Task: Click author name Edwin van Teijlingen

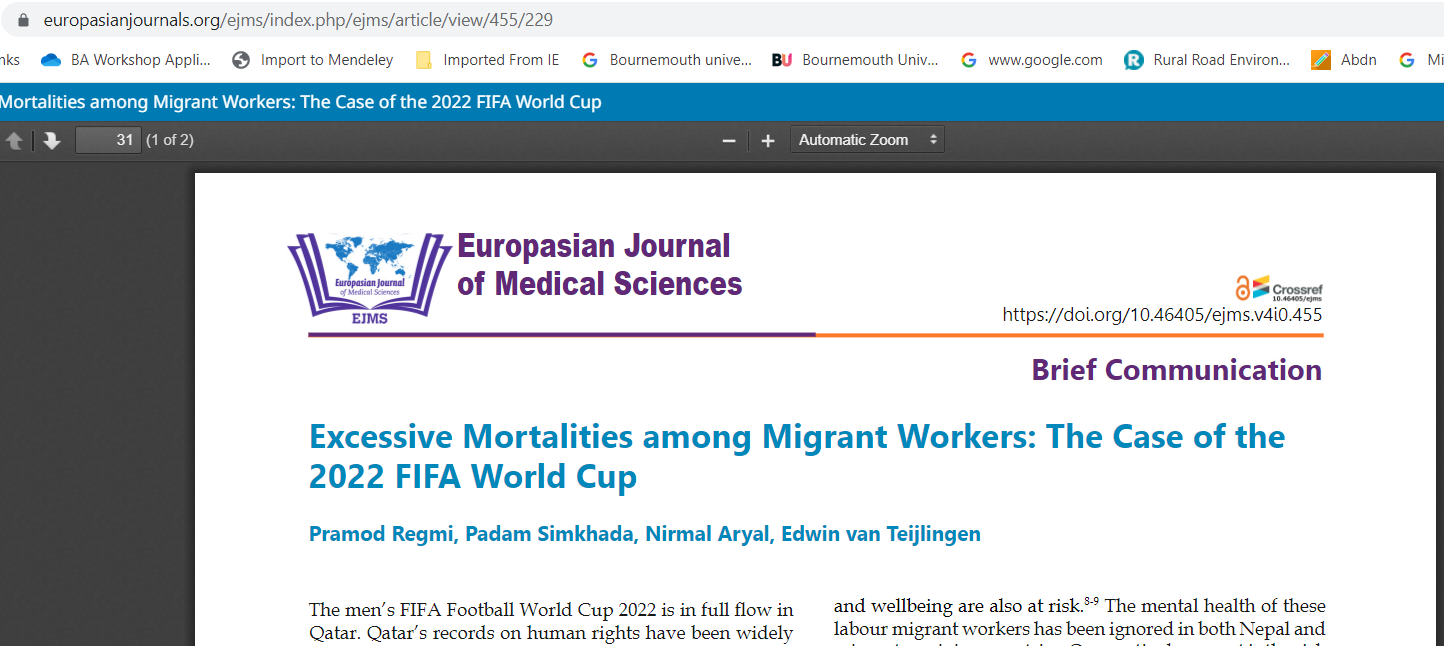Action: pyautogui.click(x=881, y=534)
